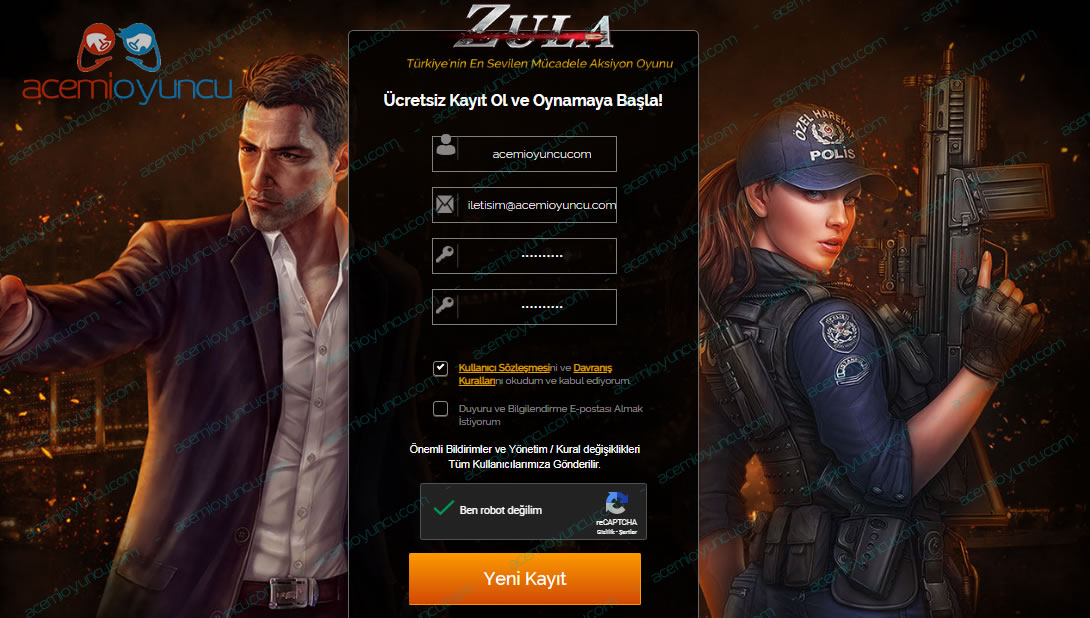Click the acemioyuncu logo at top left

pos(127,63)
